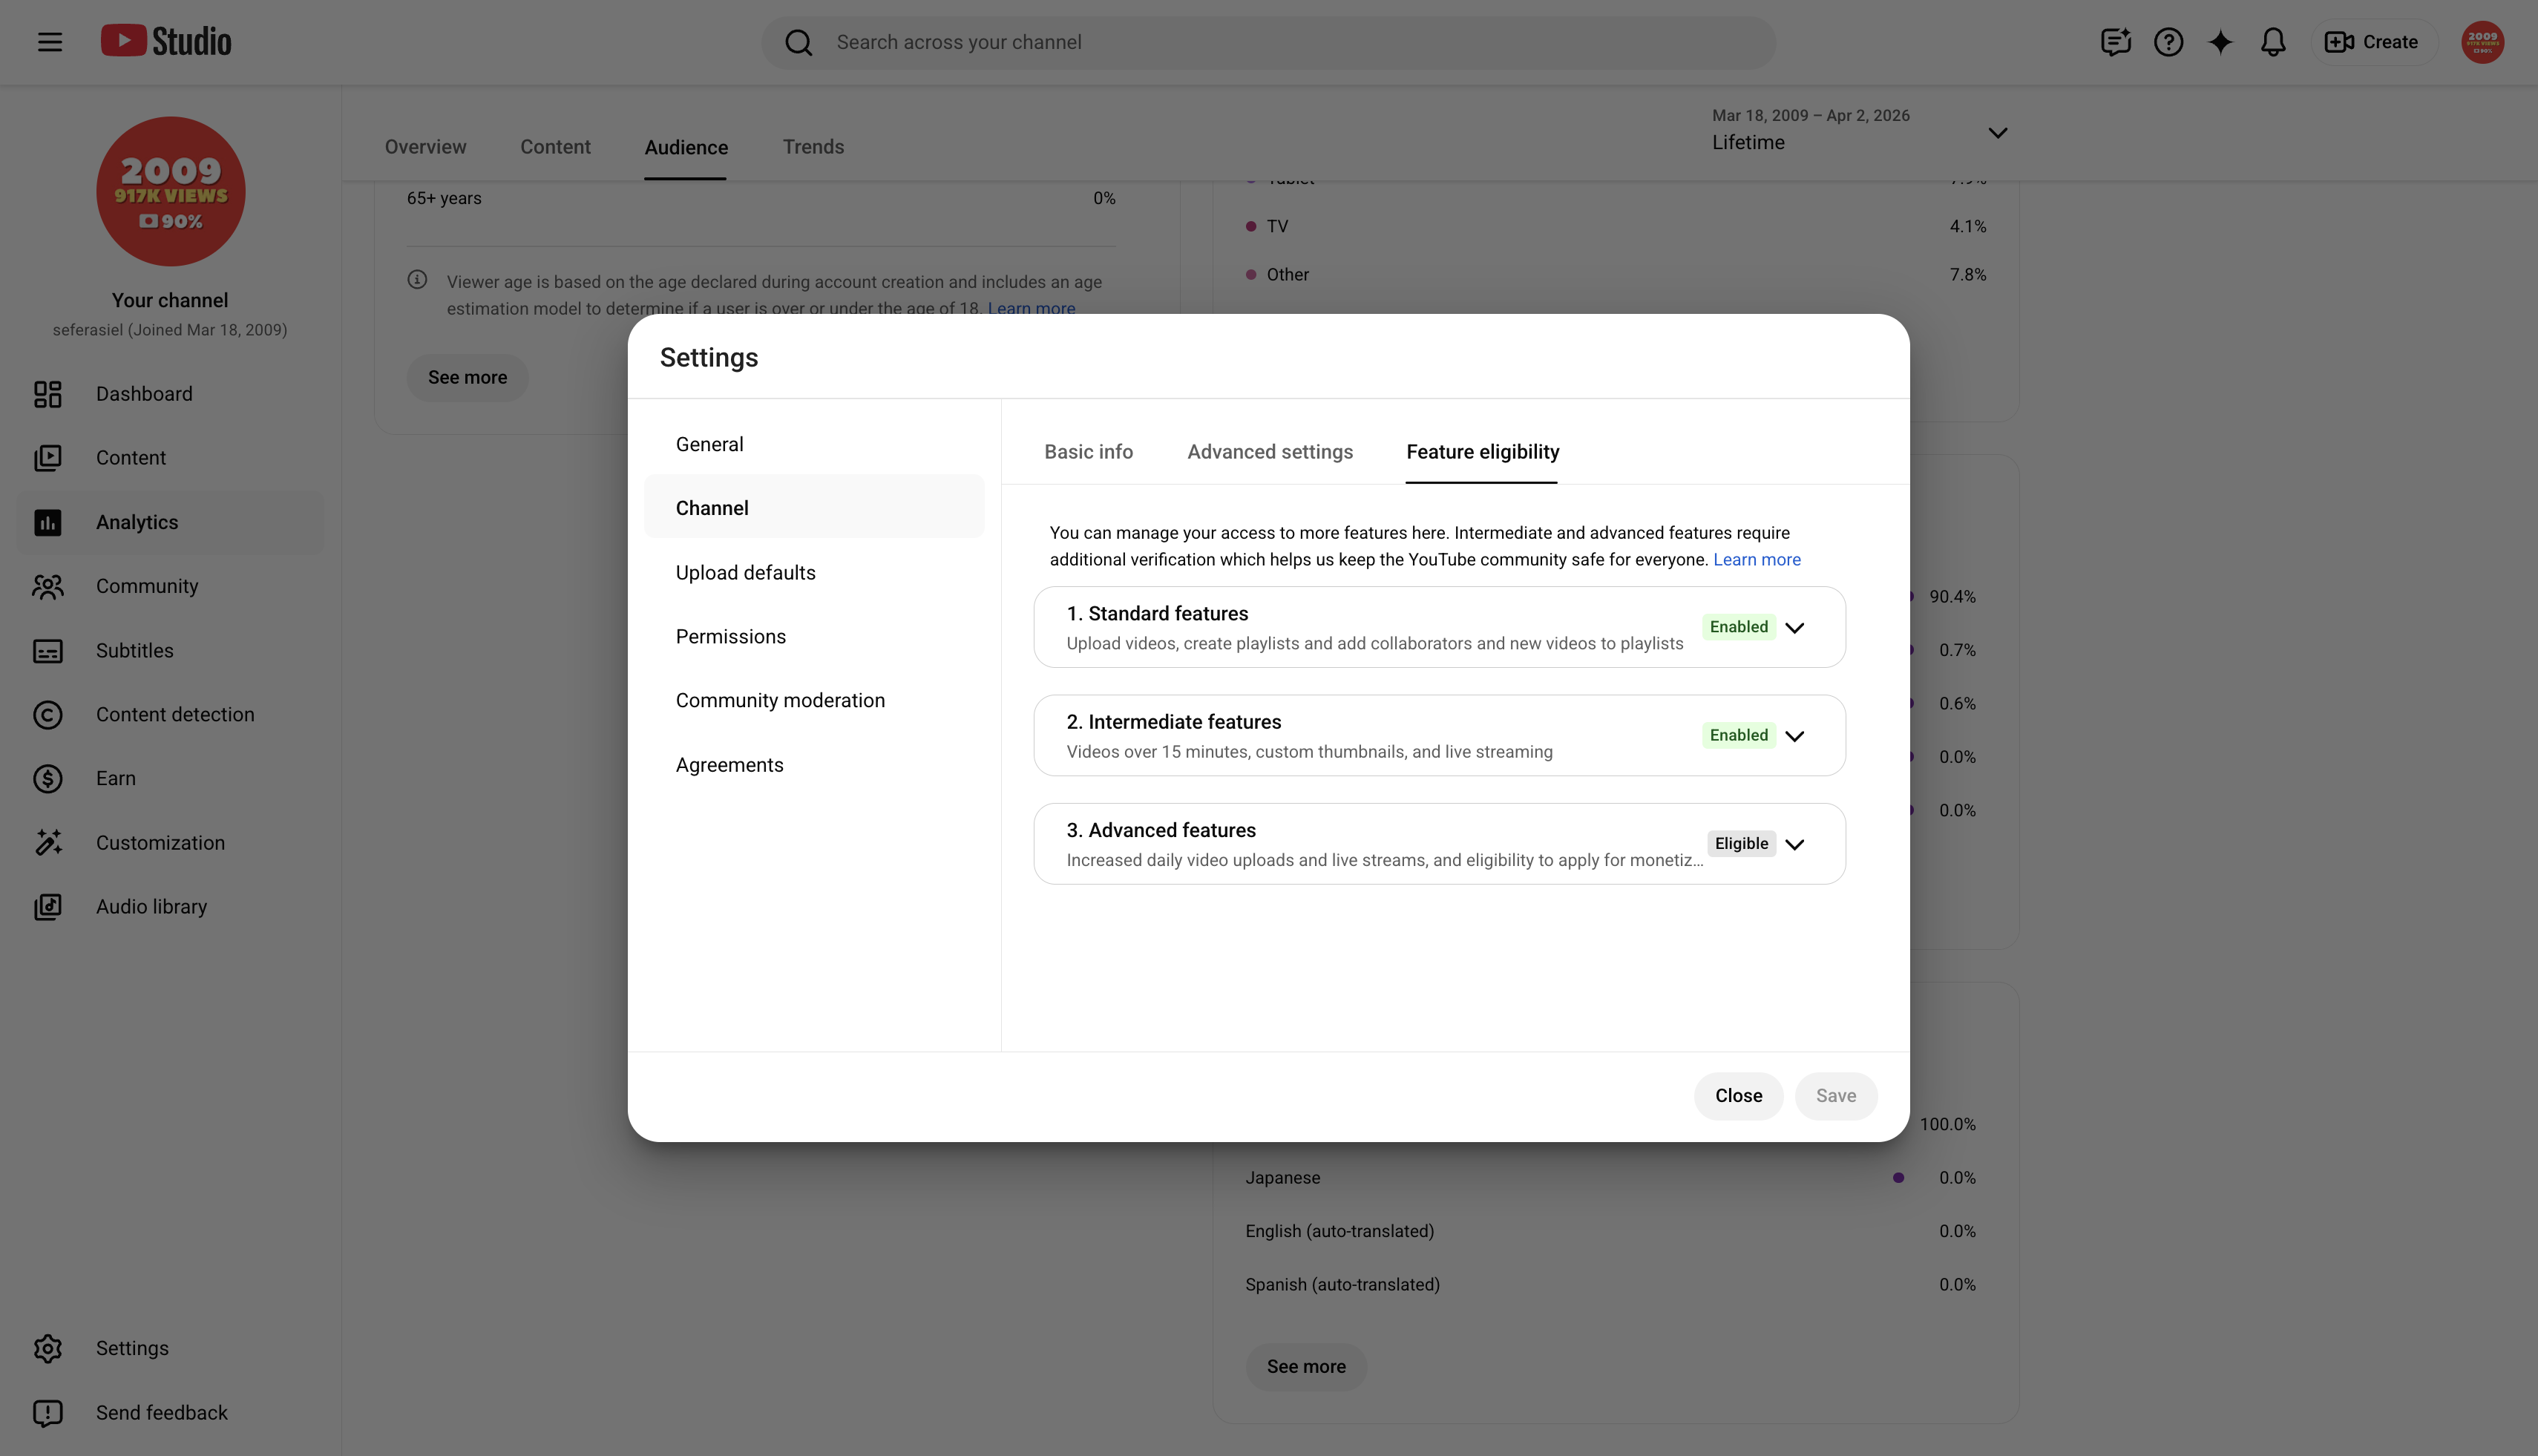Open the Trends analytics tab
Viewport: 2538px width, 1456px height.
[813, 147]
